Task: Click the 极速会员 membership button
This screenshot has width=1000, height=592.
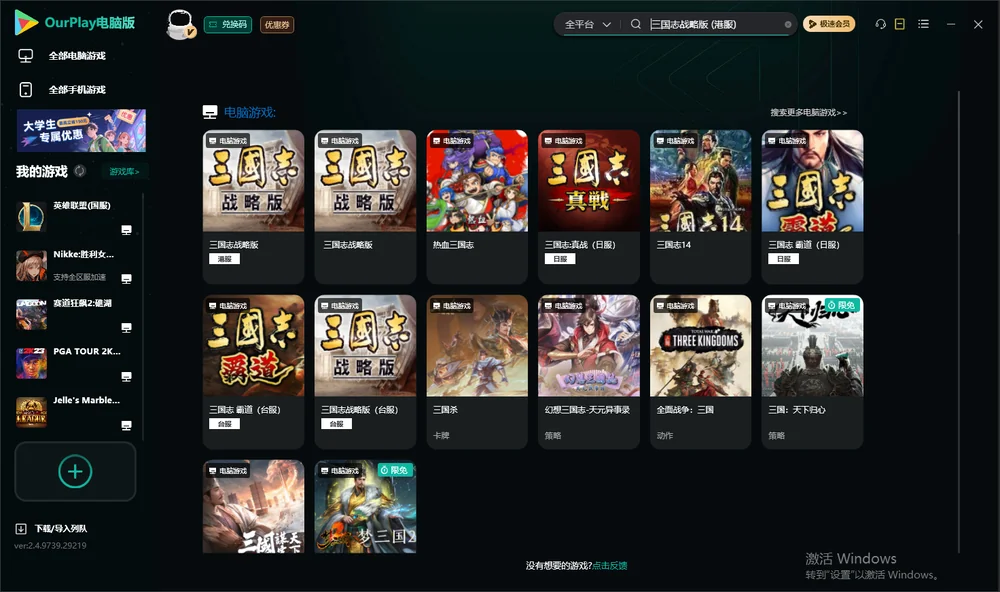Action: [829, 24]
